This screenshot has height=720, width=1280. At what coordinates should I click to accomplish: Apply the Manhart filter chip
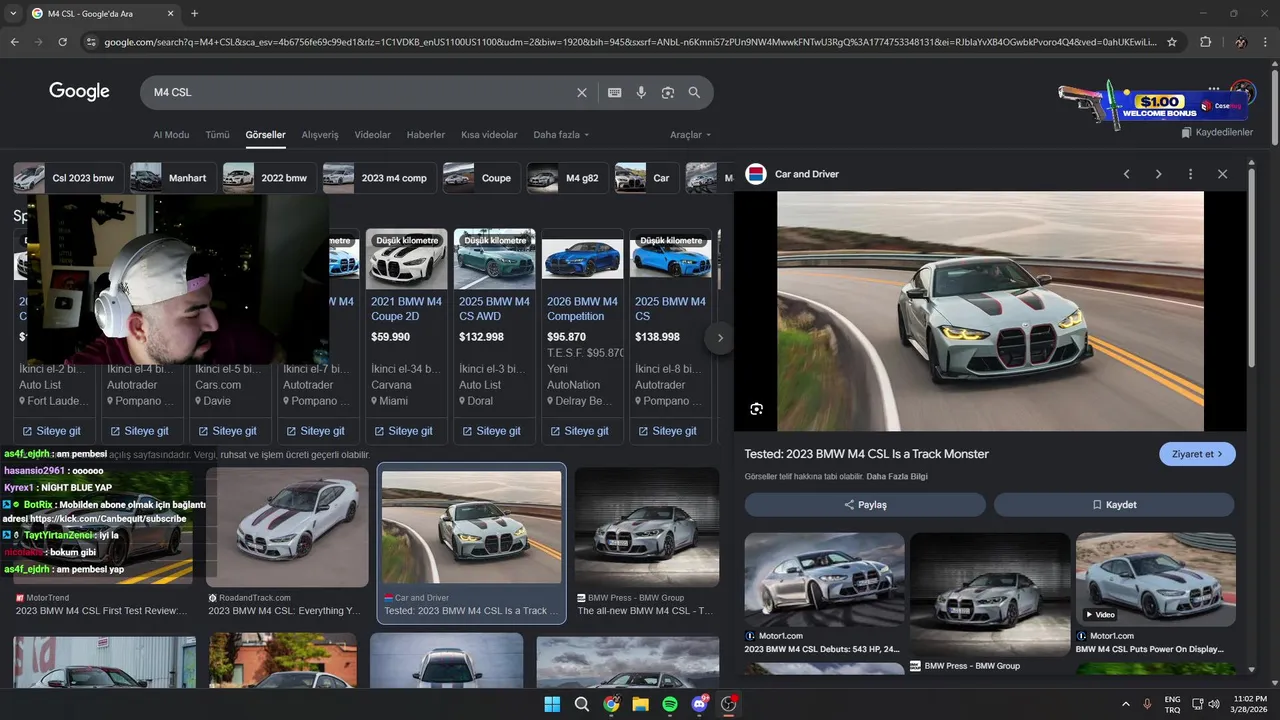(x=174, y=178)
